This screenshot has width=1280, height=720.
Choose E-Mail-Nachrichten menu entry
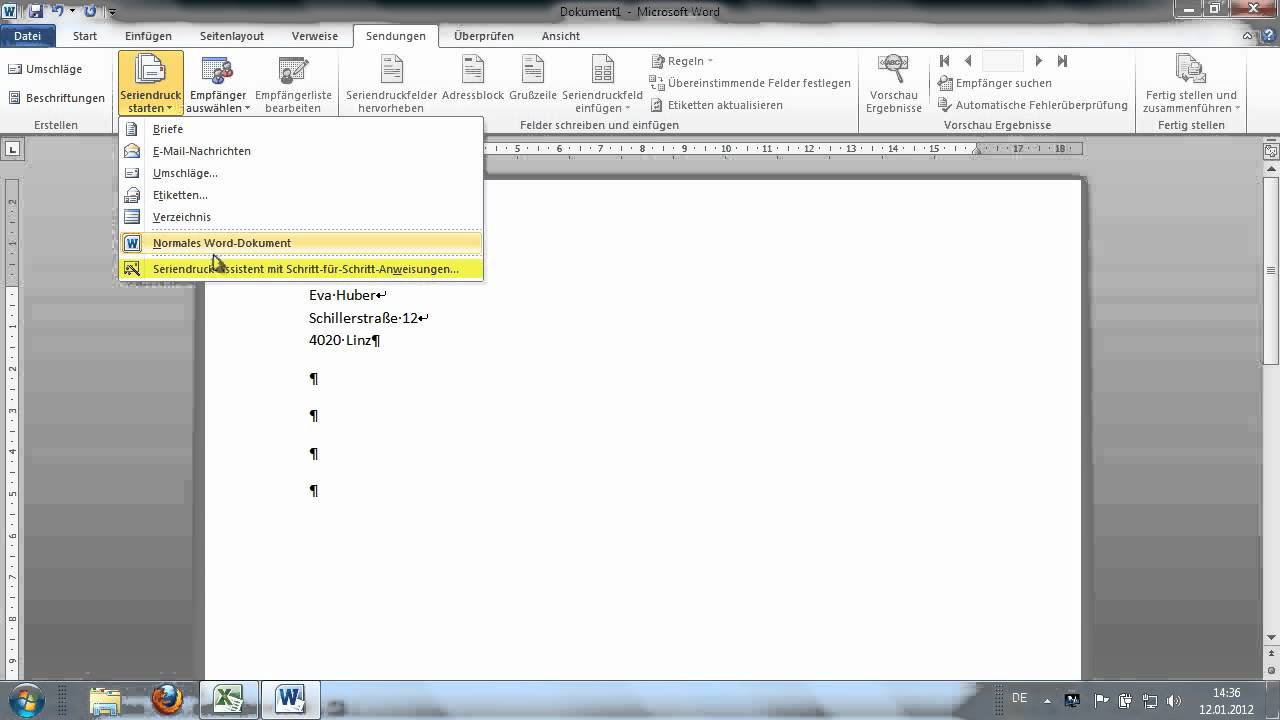point(301,151)
